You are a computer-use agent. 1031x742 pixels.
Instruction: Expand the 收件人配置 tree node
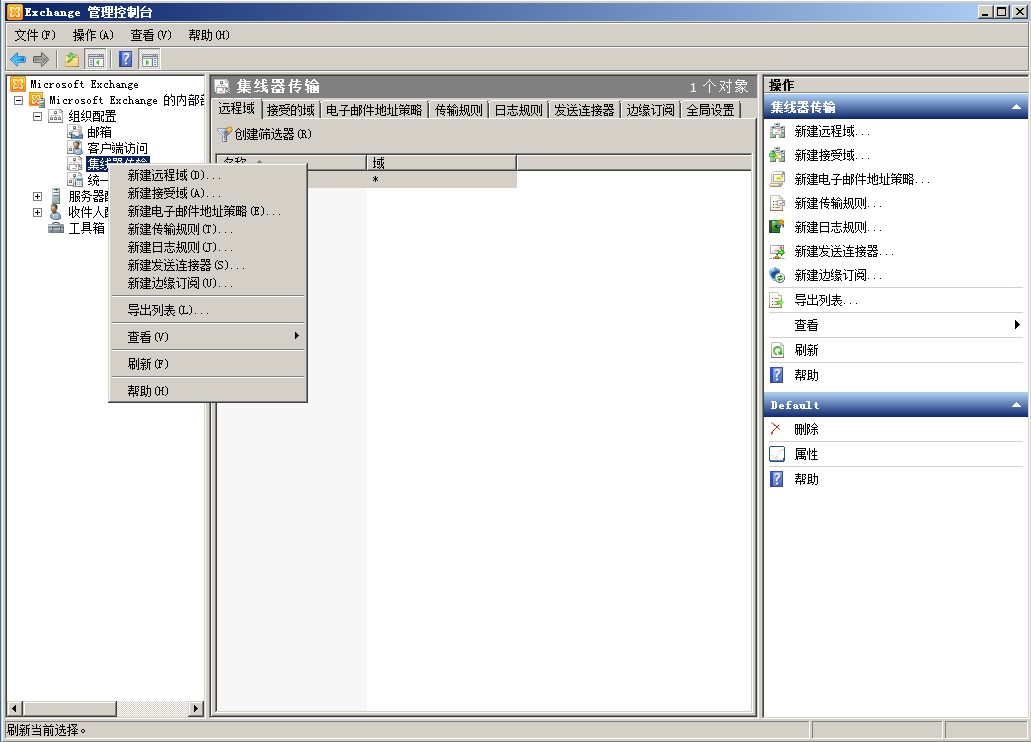37,212
